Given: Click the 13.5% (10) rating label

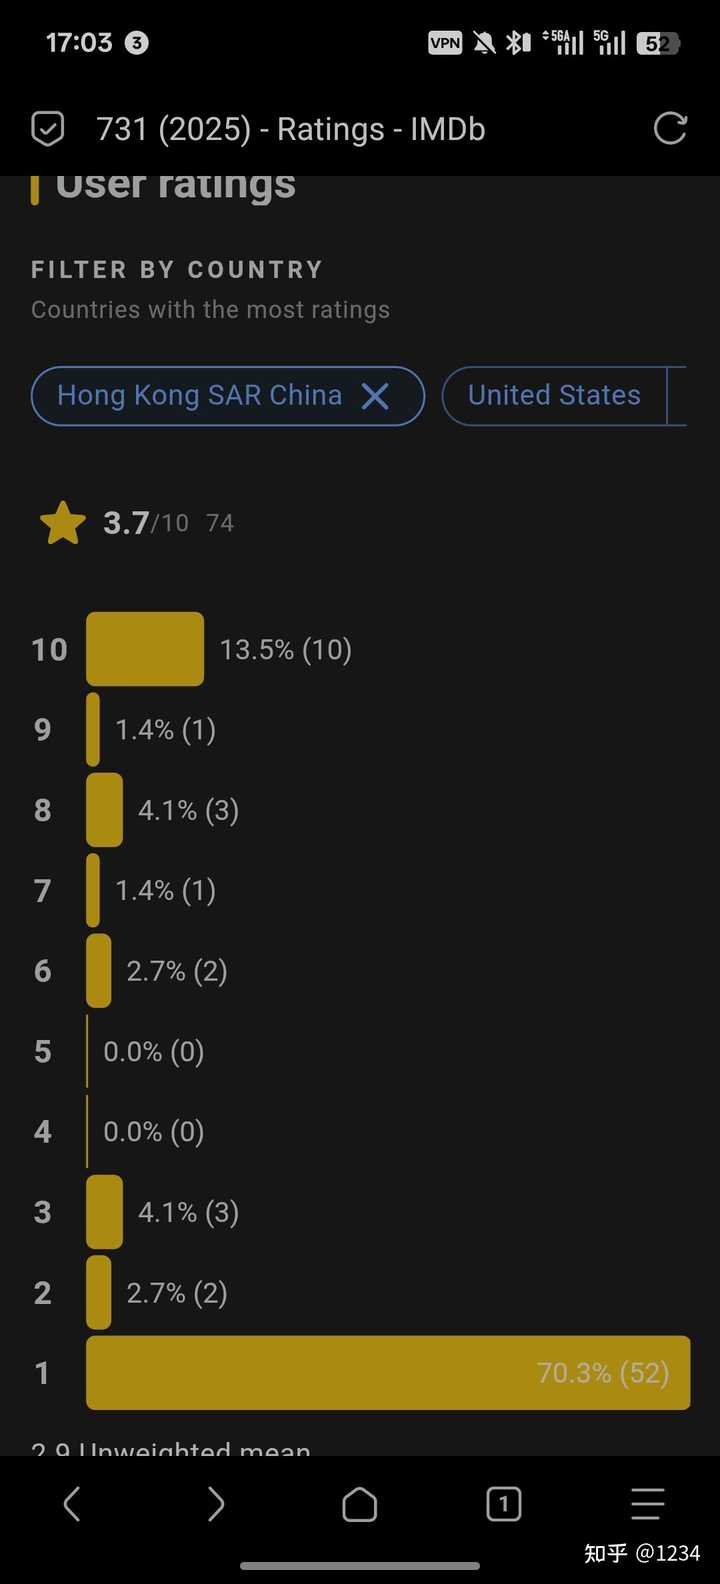Looking at the screenshot, I should [286, 650].
